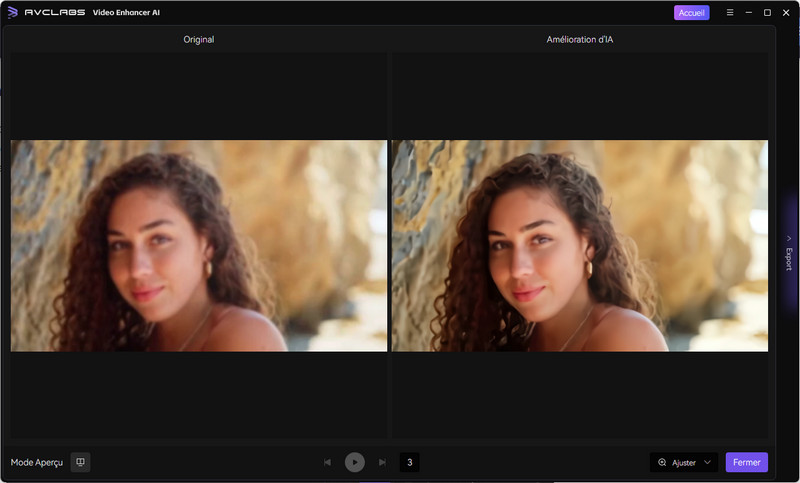Screen dimensions: 800x483
Task: Click the Mode Aperçu label
Action: (37, 462)
